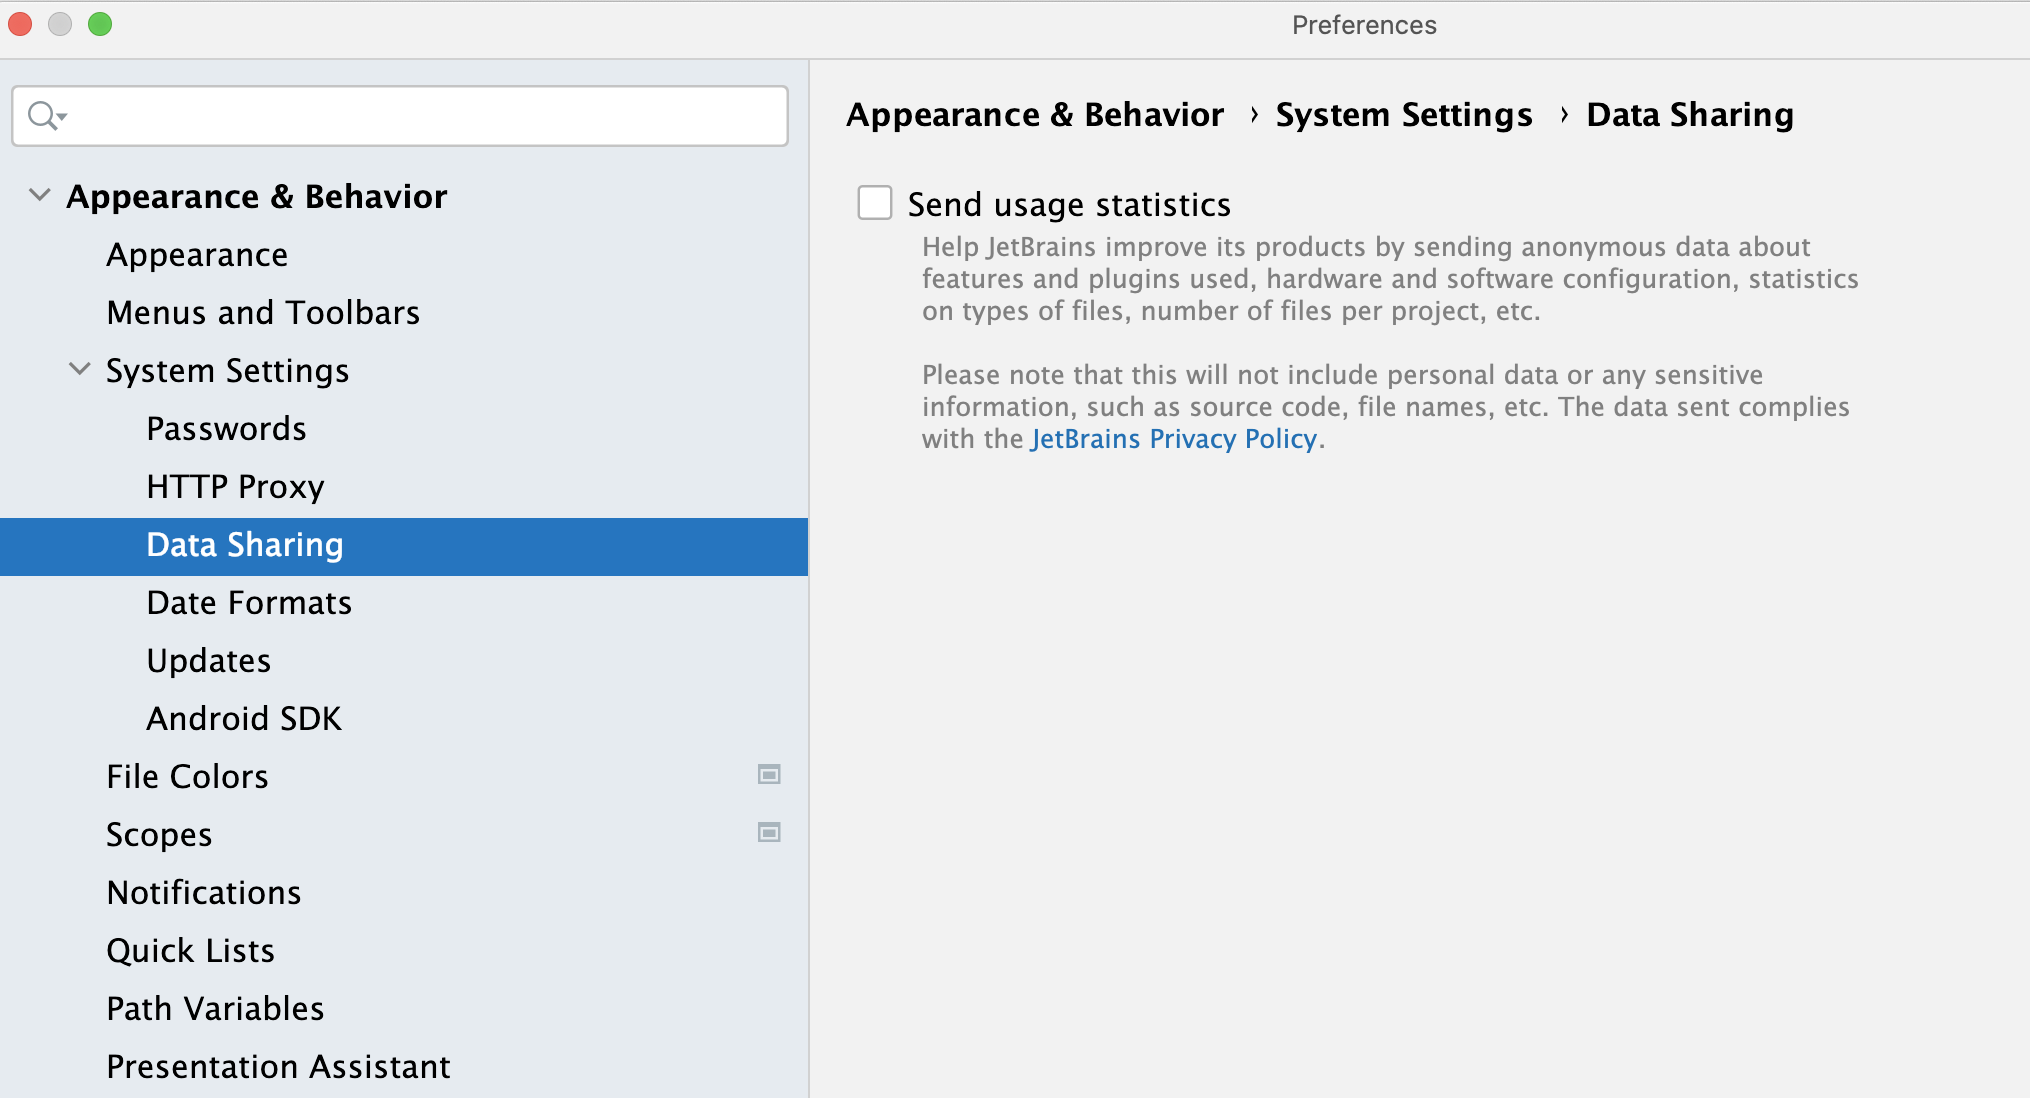Image resolution: width=2030 pixels, height=1098 pixels.
Task: Click the Preferences search field
Action: coord(401,115)
